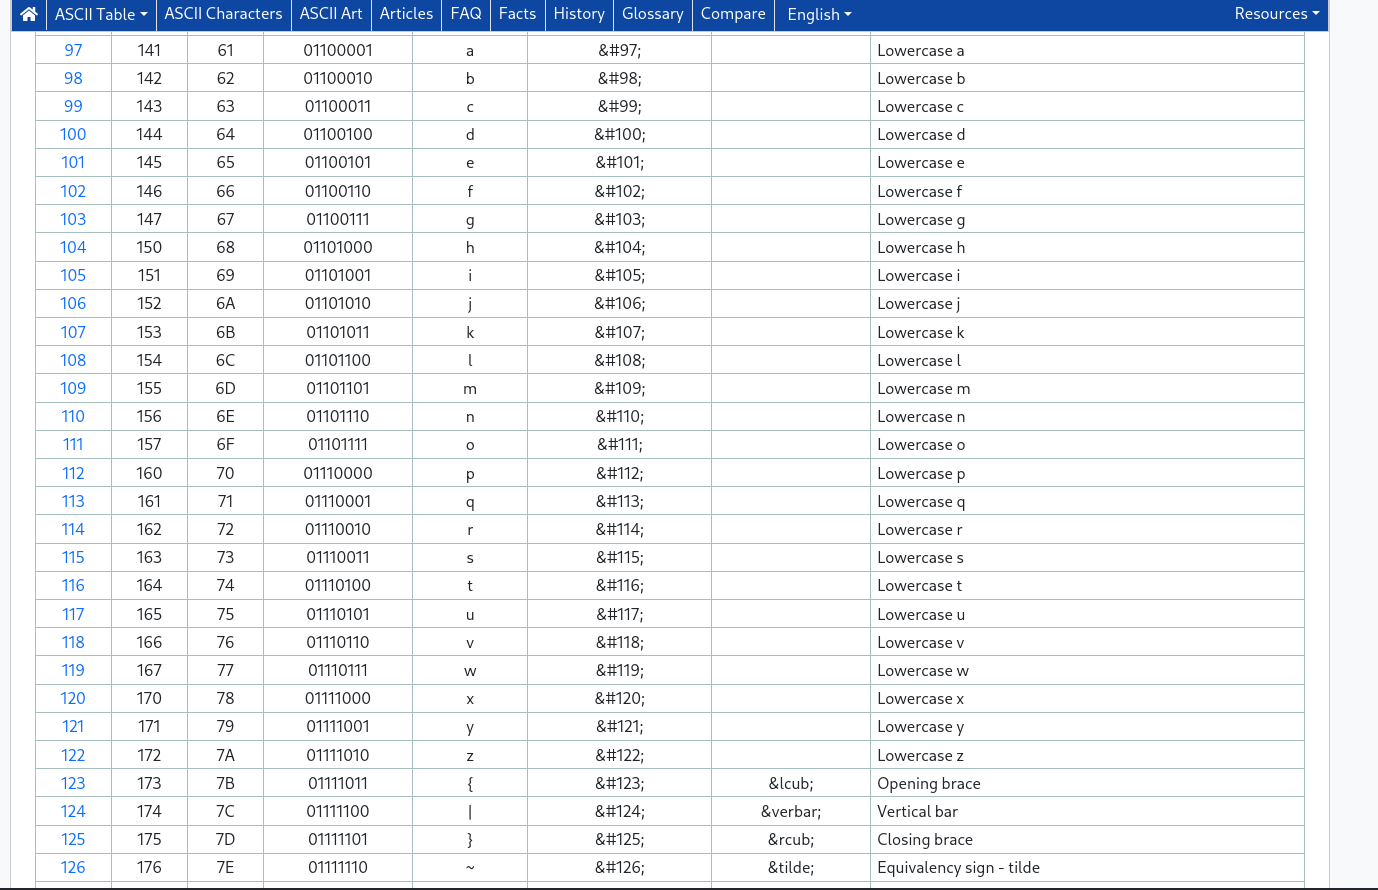
Task: Expand the ASCII Table dropdown menu
Action: 101,14
